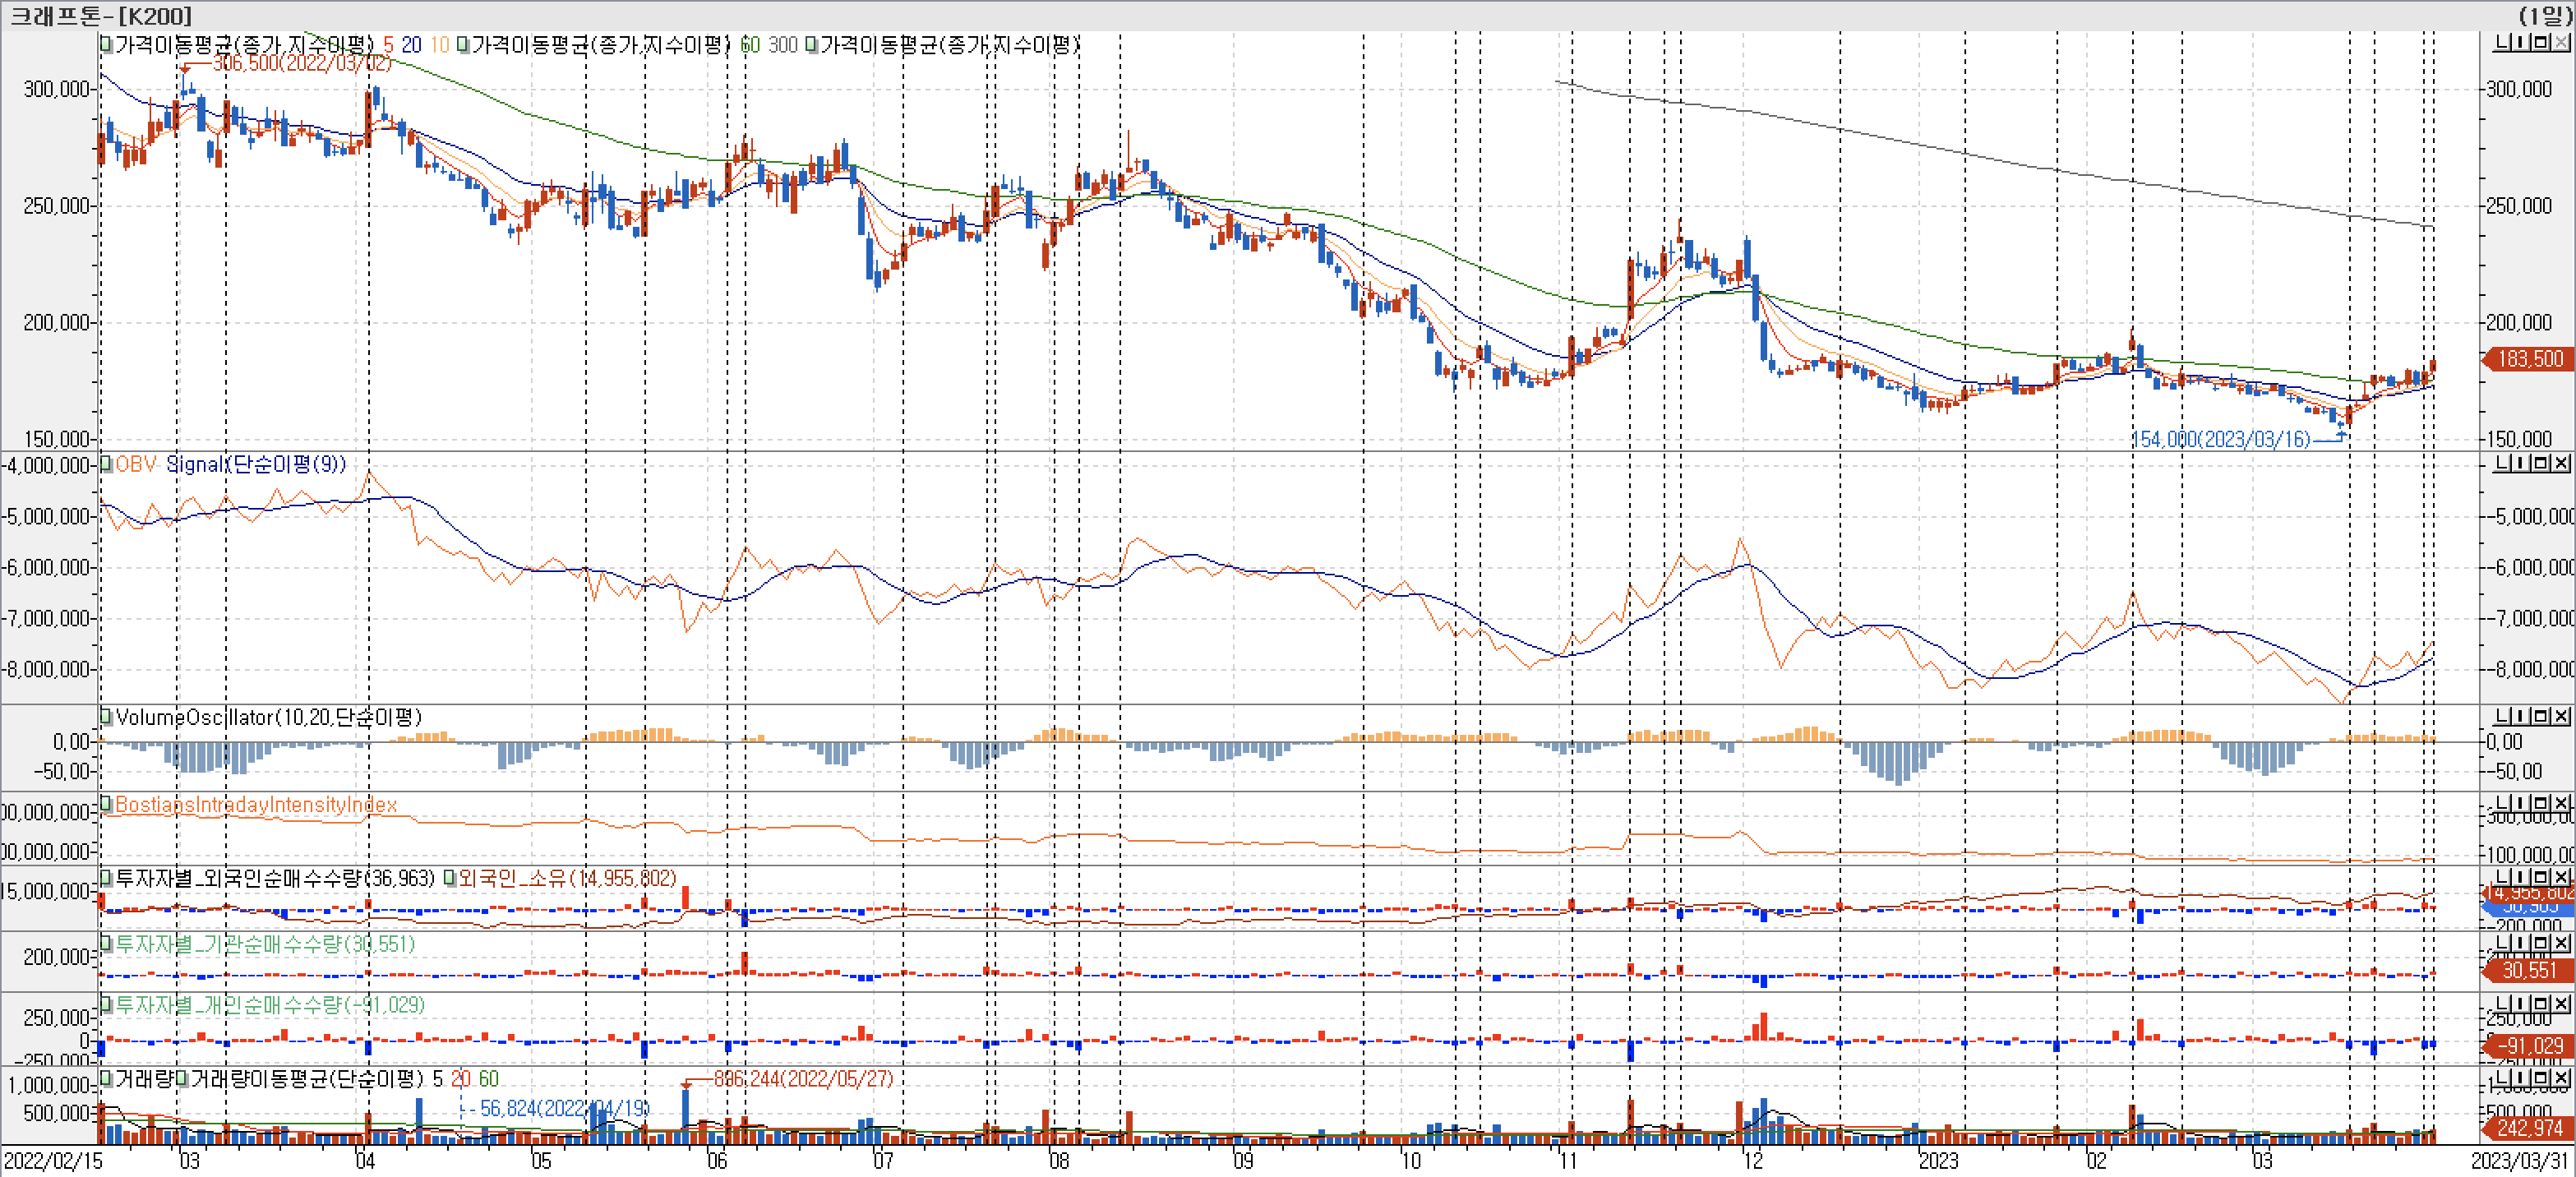The image size is (2576, 1177).
Task: Toggle the green marker before OBV label
Action: [x=105, y=464]
